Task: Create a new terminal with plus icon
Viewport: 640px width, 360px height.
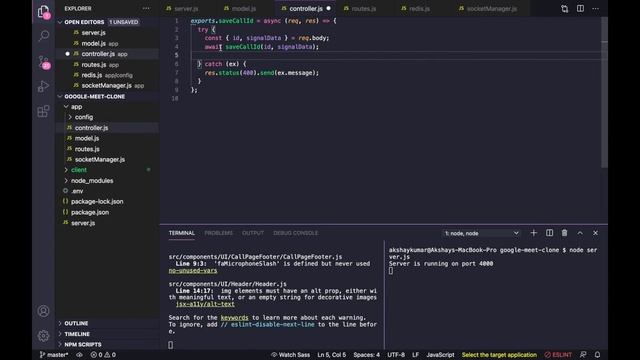Action: click(533, 233)
